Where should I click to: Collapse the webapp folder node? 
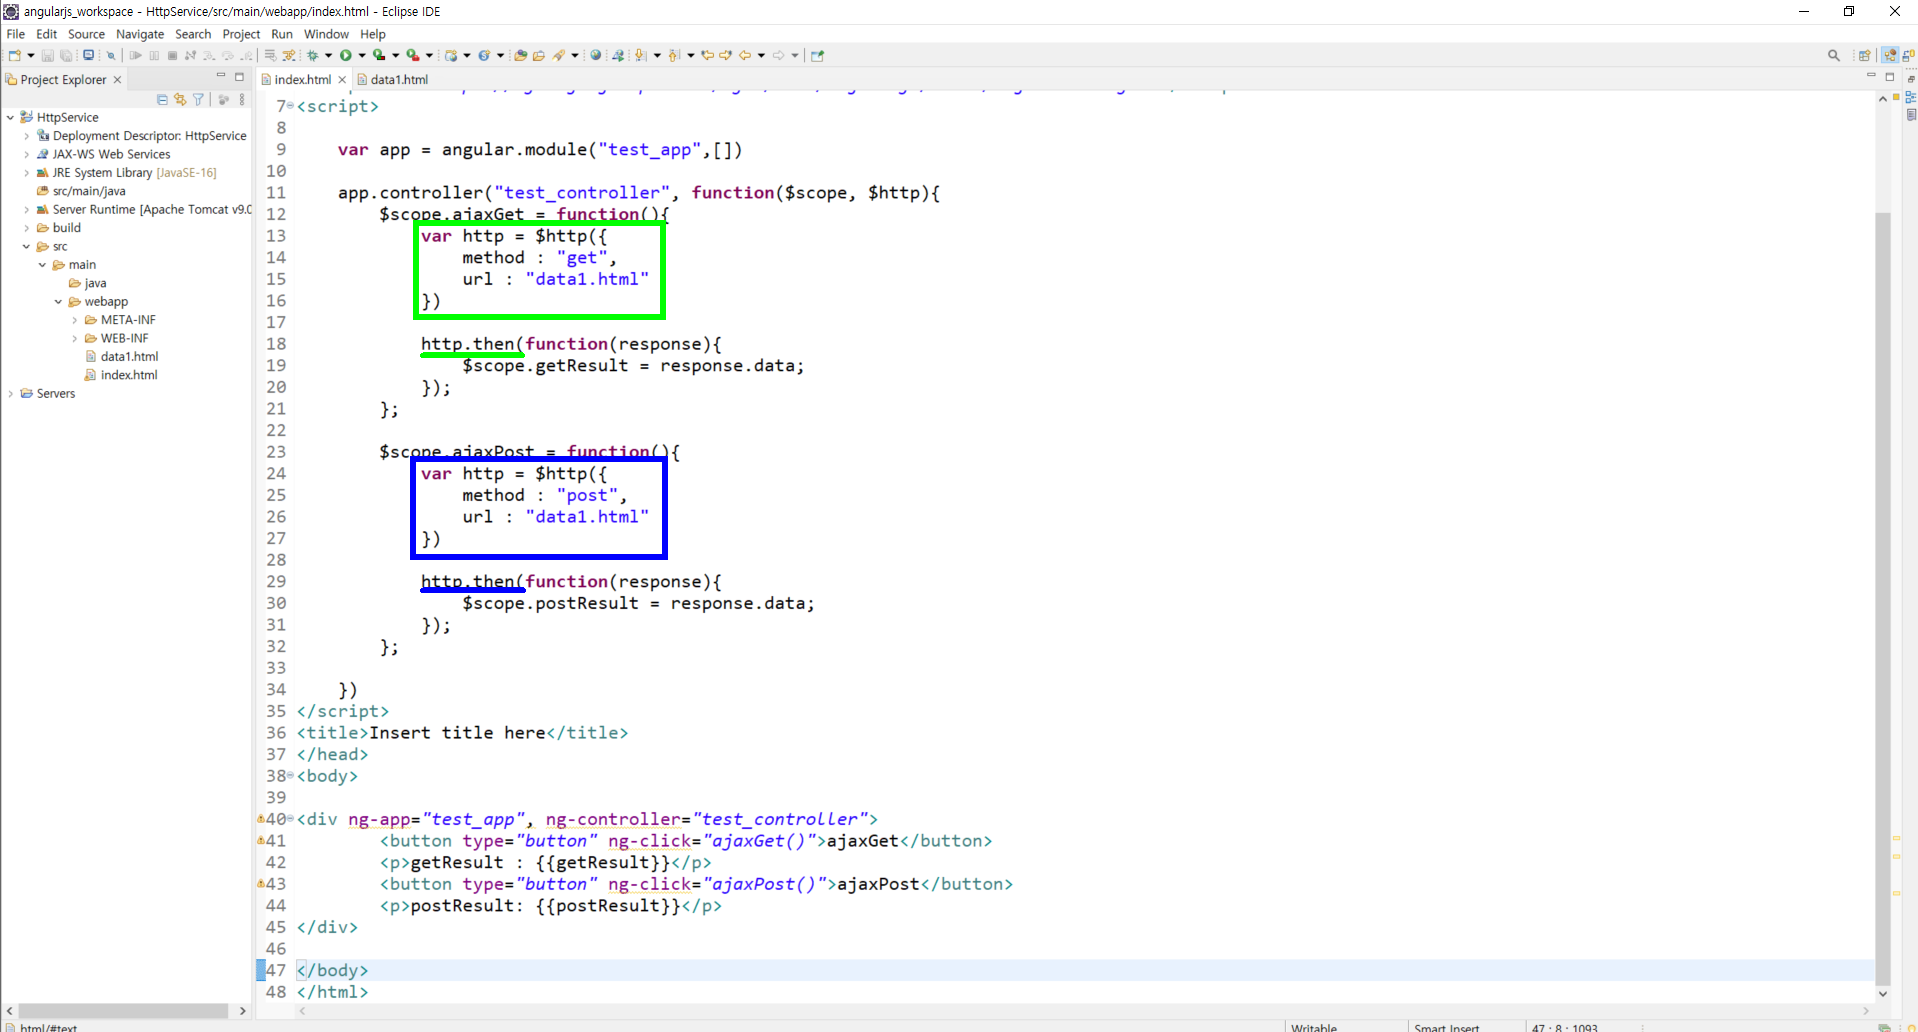[59, 302]
